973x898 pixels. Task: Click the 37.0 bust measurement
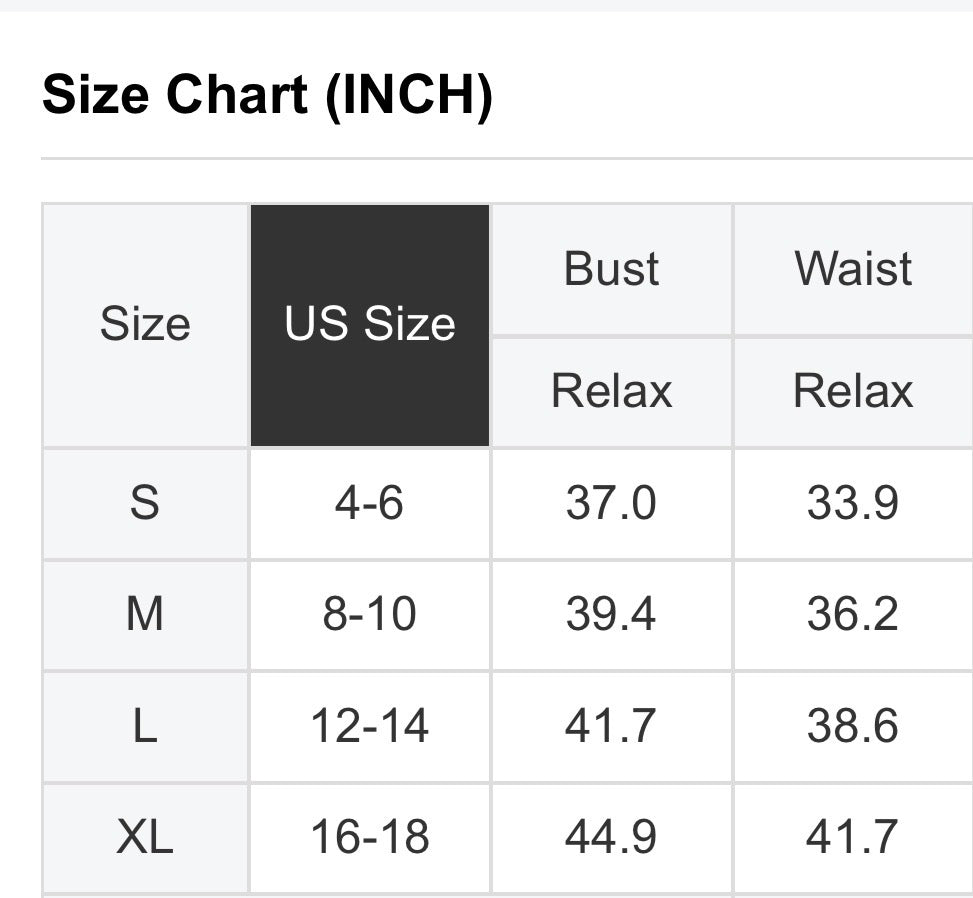click(x=611, y=502)
